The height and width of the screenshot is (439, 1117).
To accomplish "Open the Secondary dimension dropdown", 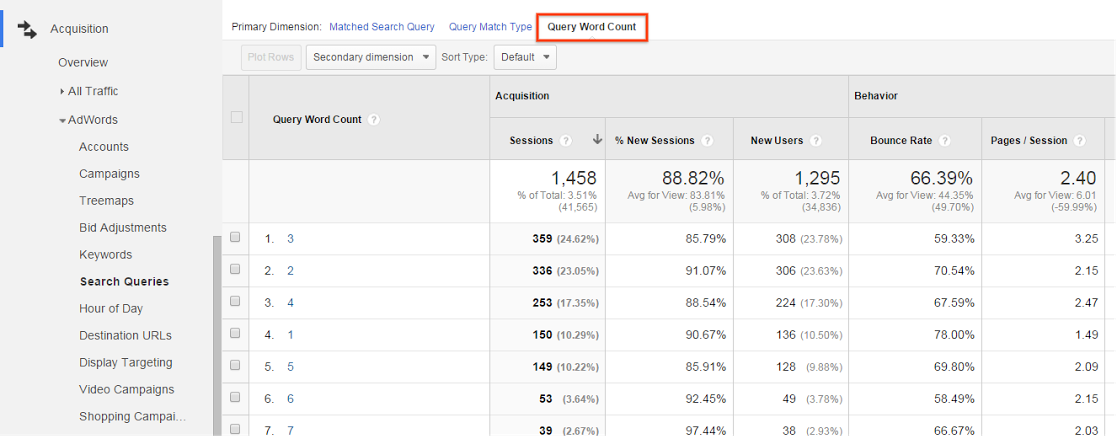I will tap(371, 57).
